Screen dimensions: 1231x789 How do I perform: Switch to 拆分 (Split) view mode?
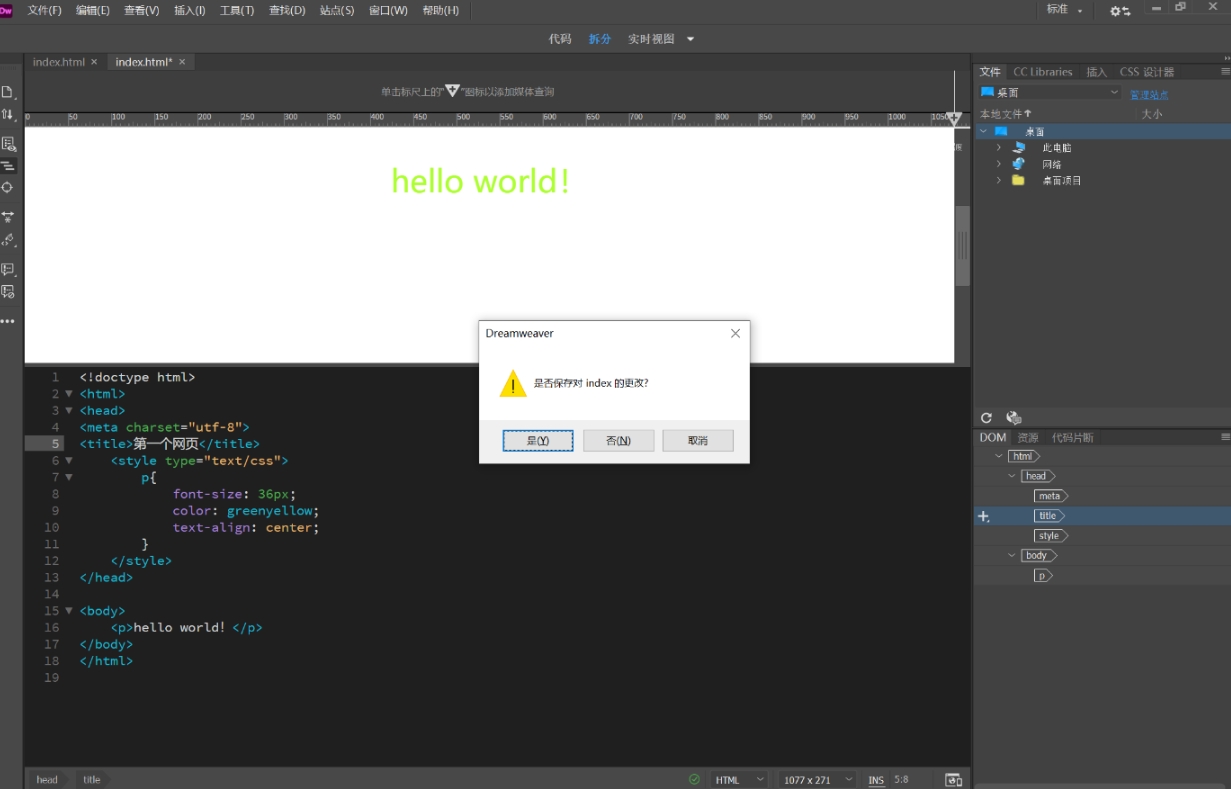599,39
